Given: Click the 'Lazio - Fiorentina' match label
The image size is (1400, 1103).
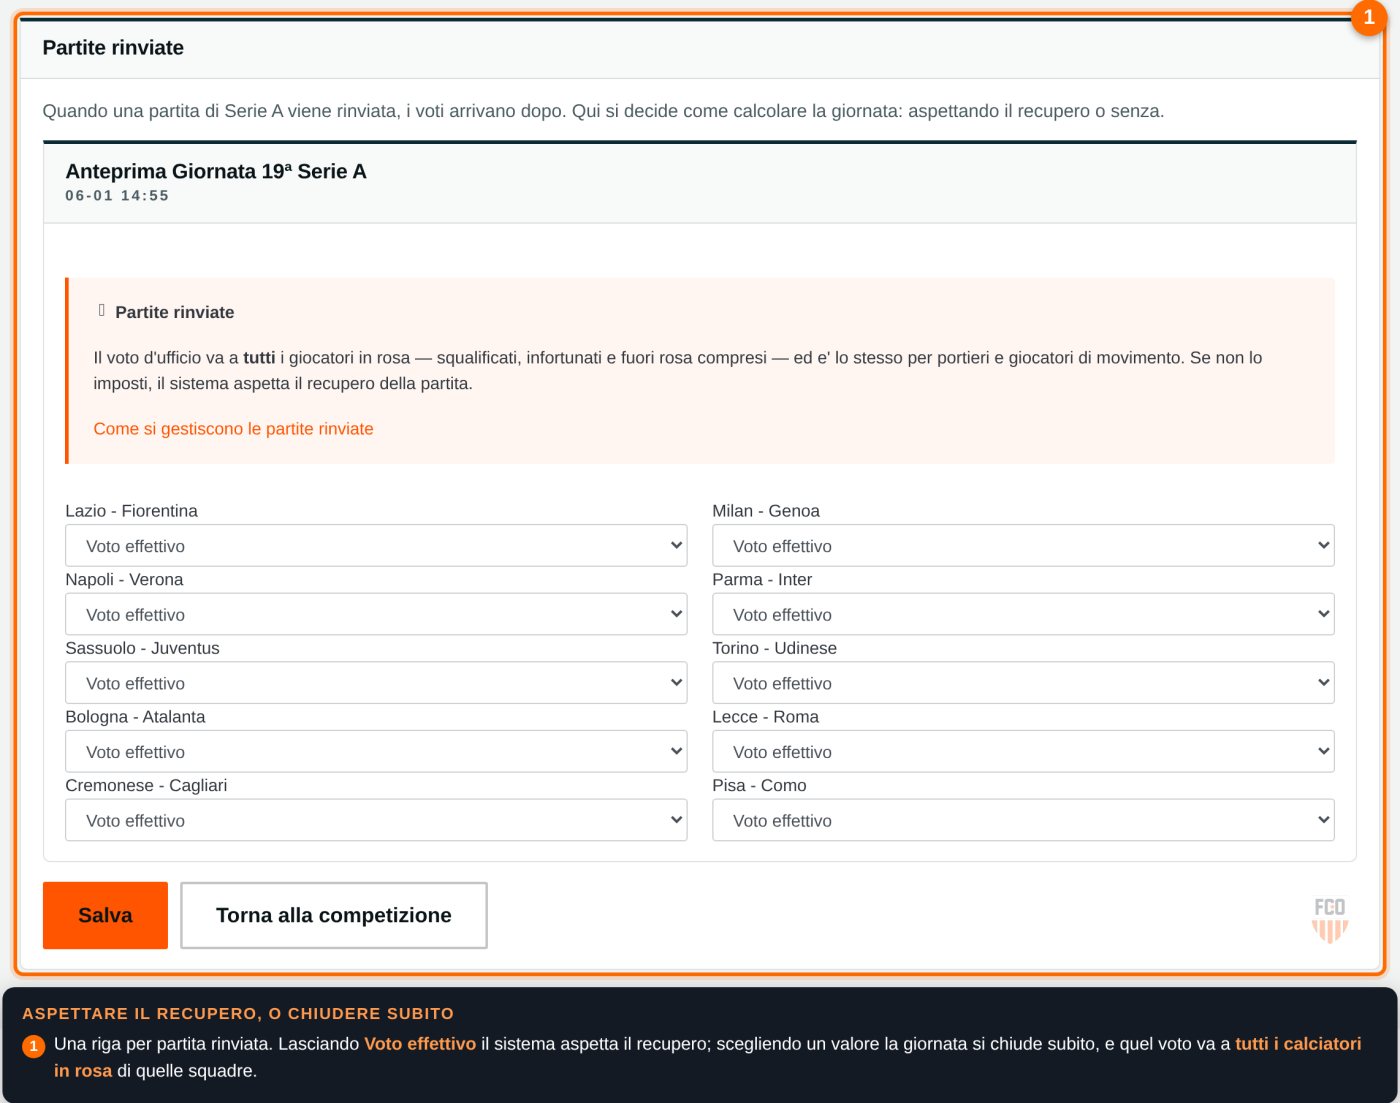Looking at the screenshot, I should pos(131,511).
